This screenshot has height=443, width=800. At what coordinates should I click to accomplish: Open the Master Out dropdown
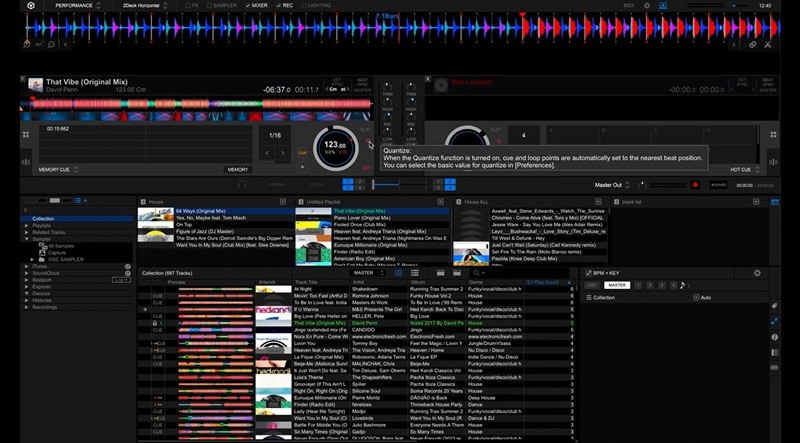point(612,185)
